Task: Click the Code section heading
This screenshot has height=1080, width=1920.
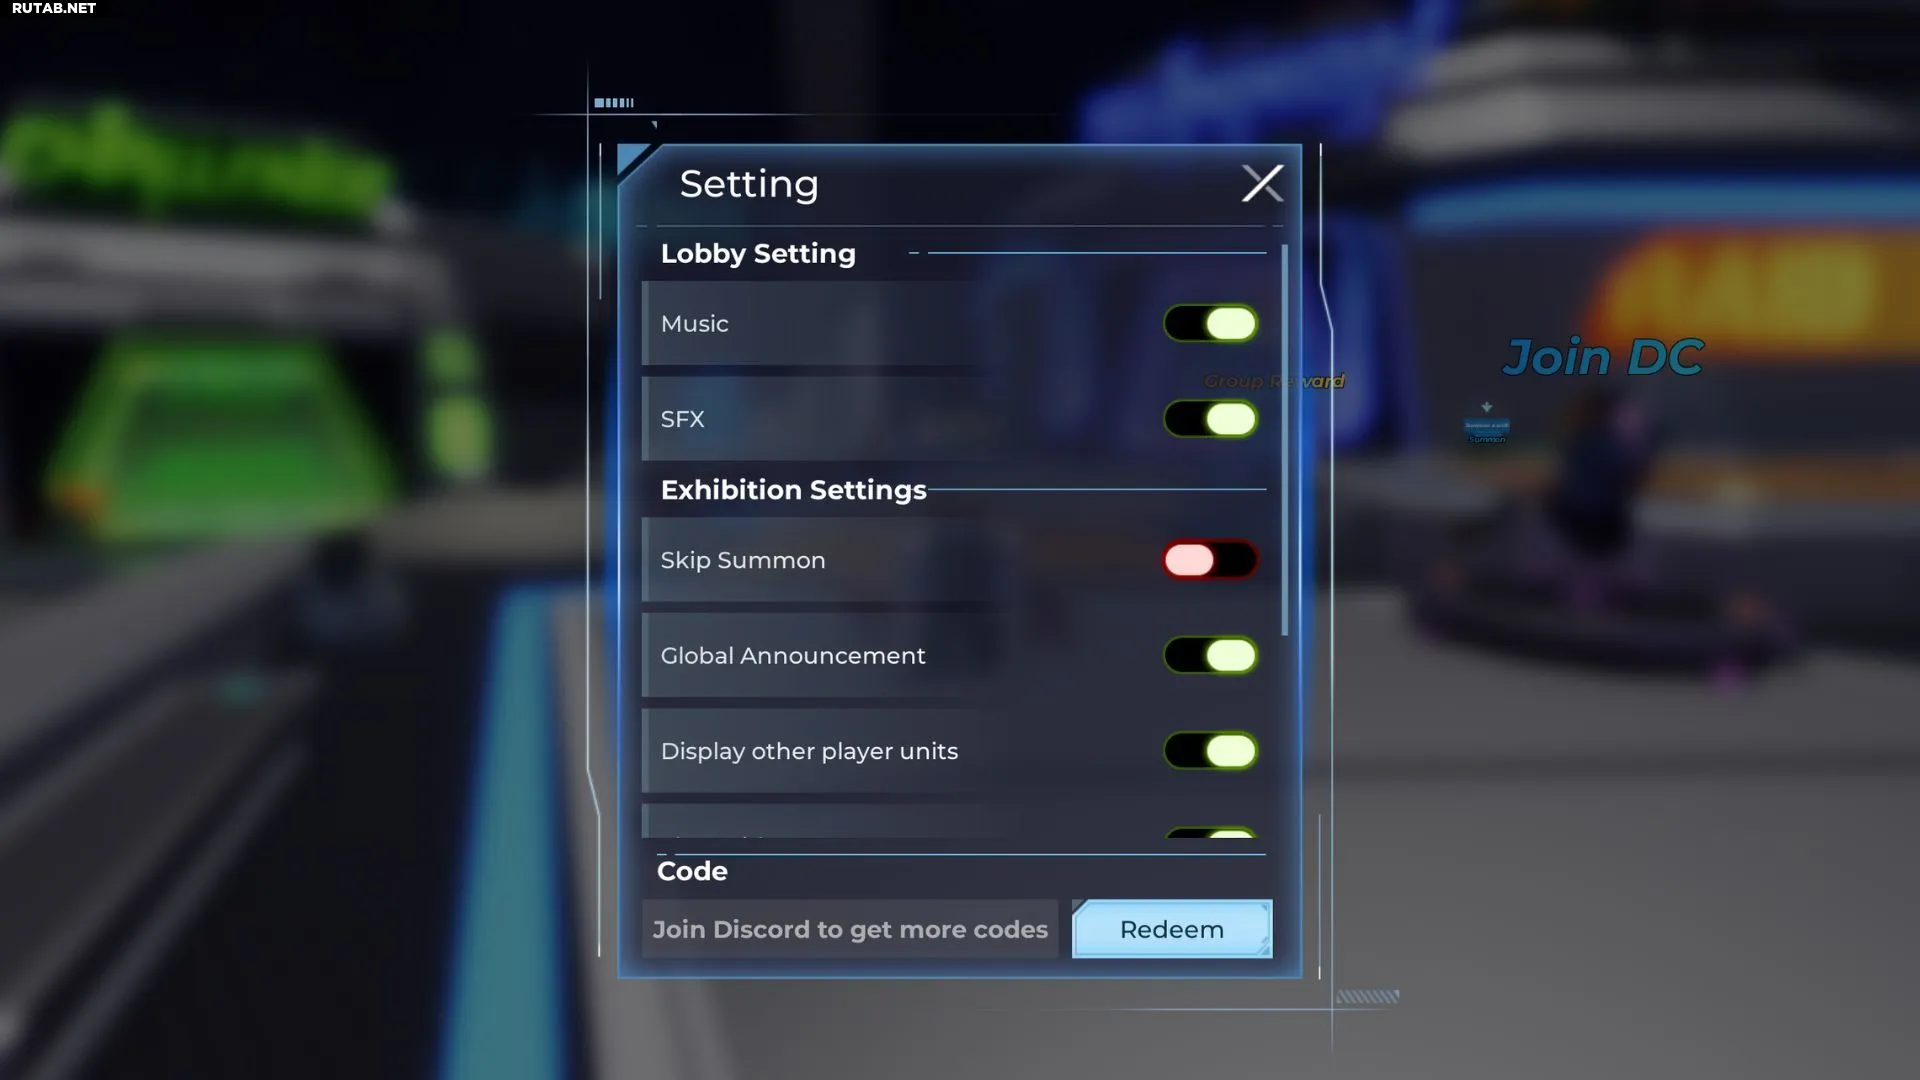Action: 692,871
